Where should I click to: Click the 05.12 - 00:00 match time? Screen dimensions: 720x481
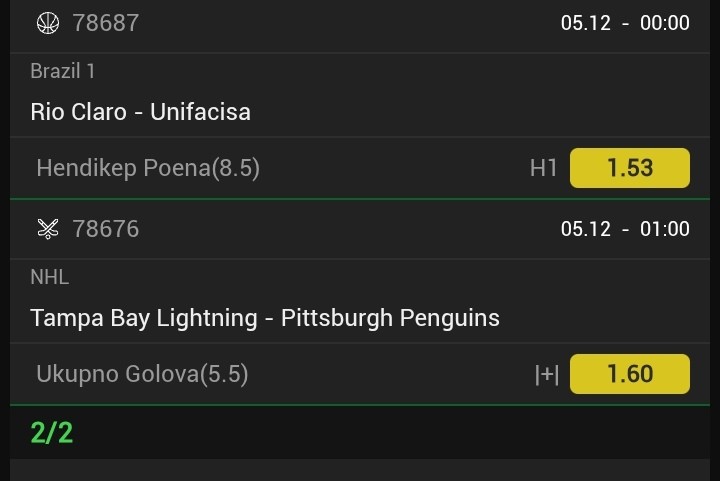[x=625, y=23]
